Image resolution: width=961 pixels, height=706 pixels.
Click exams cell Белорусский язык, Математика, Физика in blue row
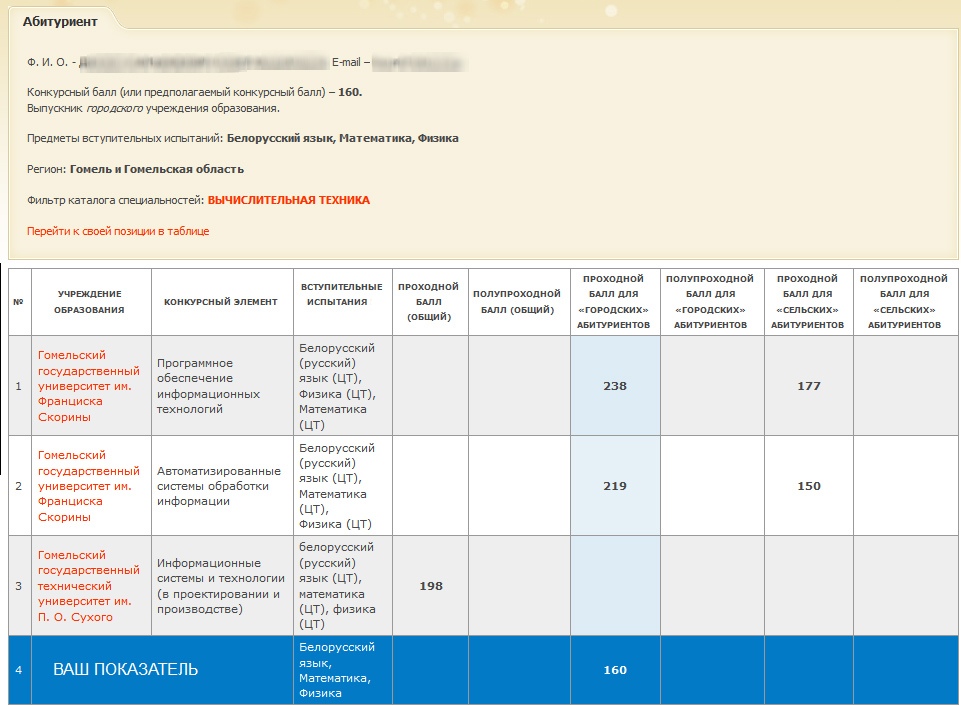(342, 670)
